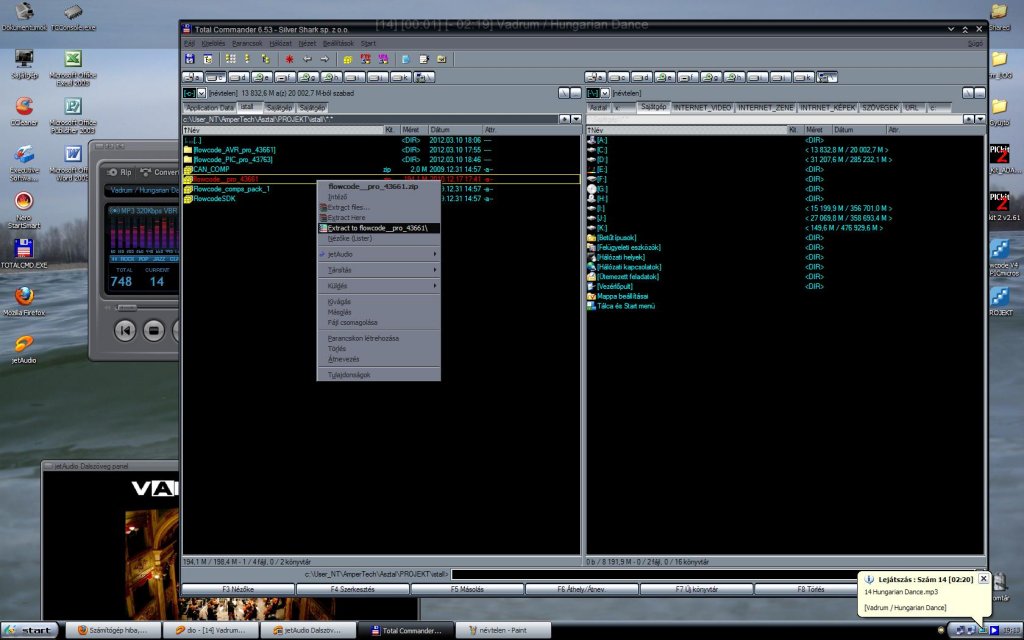This screenshot has height=640, width=1024.
Task: Choose Extract to flowcode__pro_43661\ entry
Action: [378, 228]
